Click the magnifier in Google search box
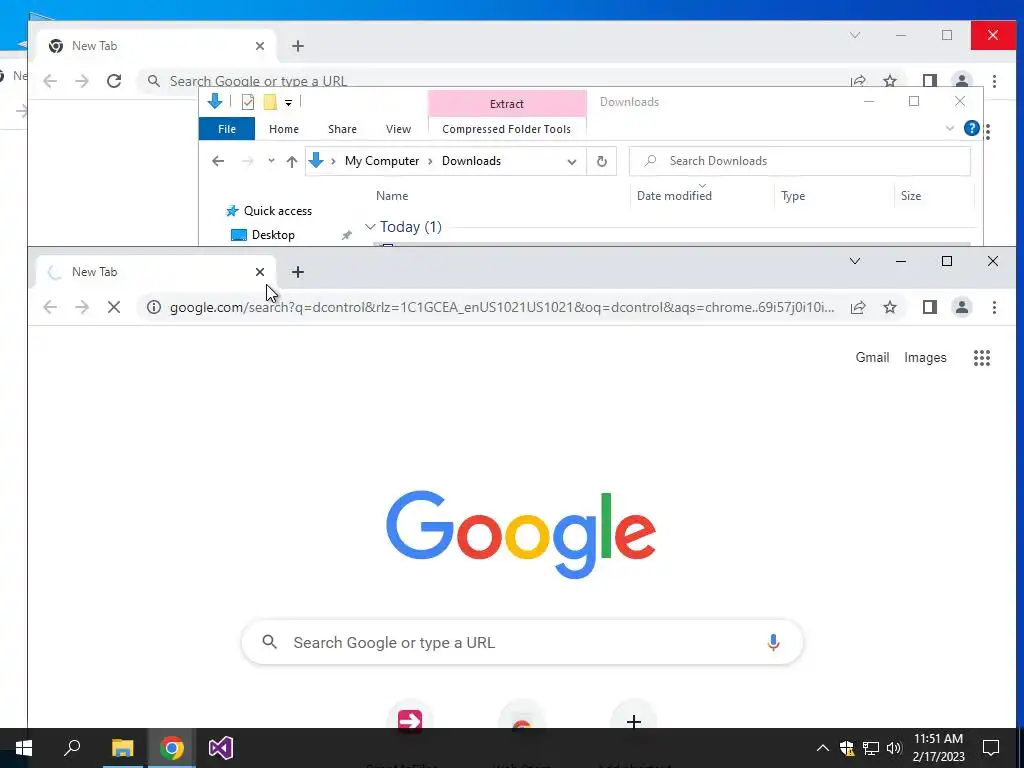The image size is (1024, 768). [269, 643]
